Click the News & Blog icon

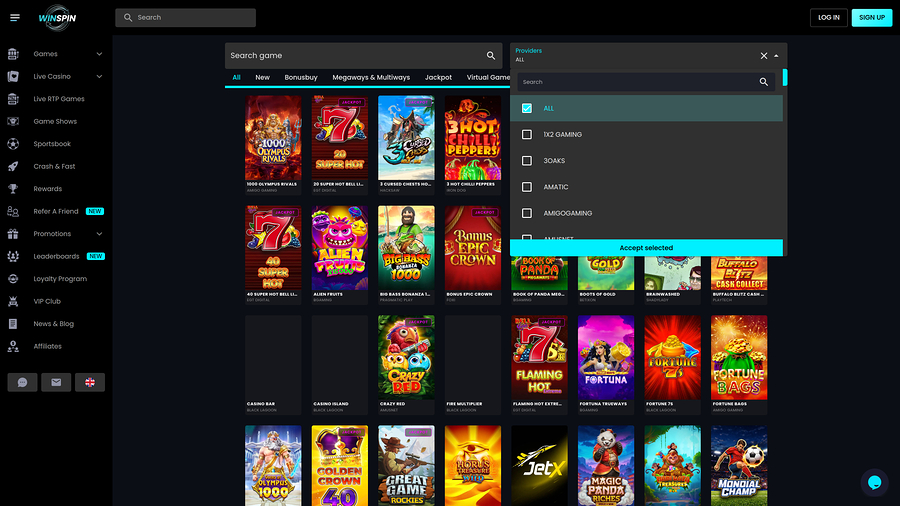pos(13,324)
